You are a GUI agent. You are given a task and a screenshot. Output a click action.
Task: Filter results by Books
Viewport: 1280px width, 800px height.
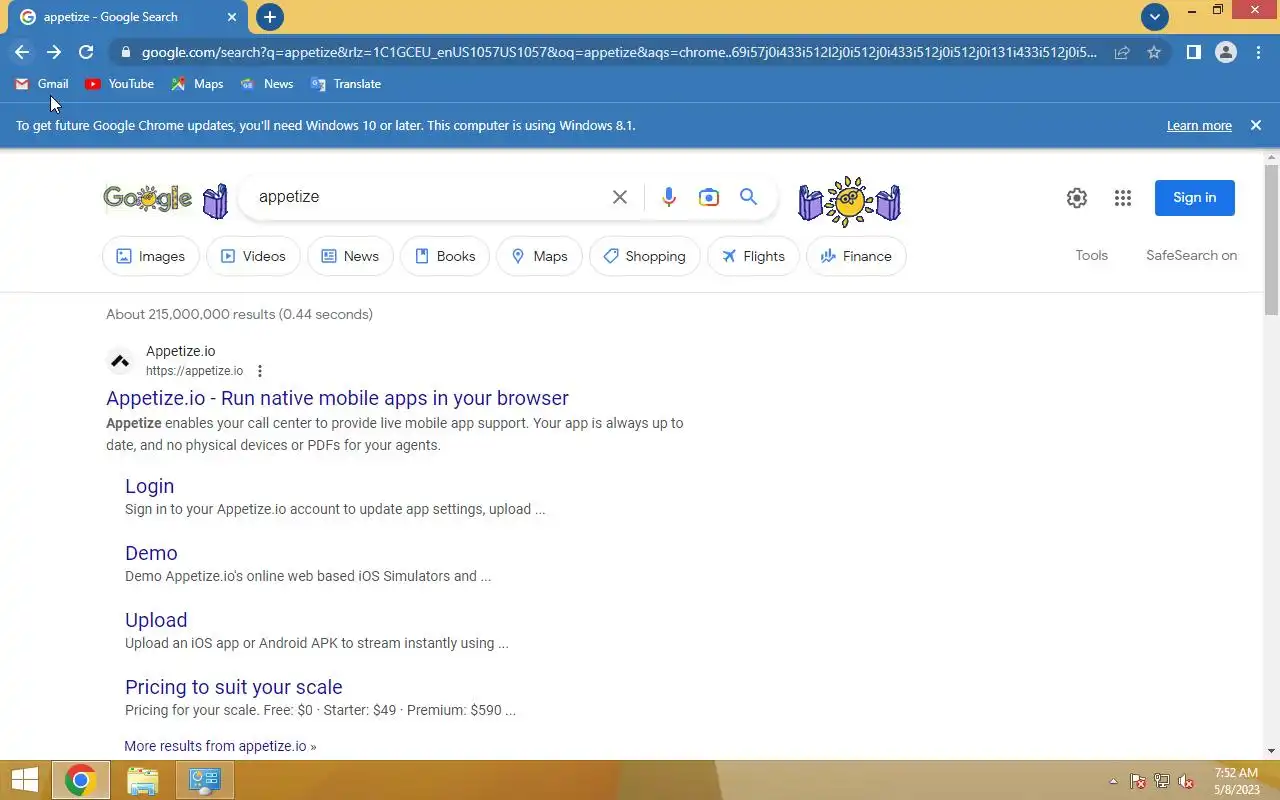point(445,256)
